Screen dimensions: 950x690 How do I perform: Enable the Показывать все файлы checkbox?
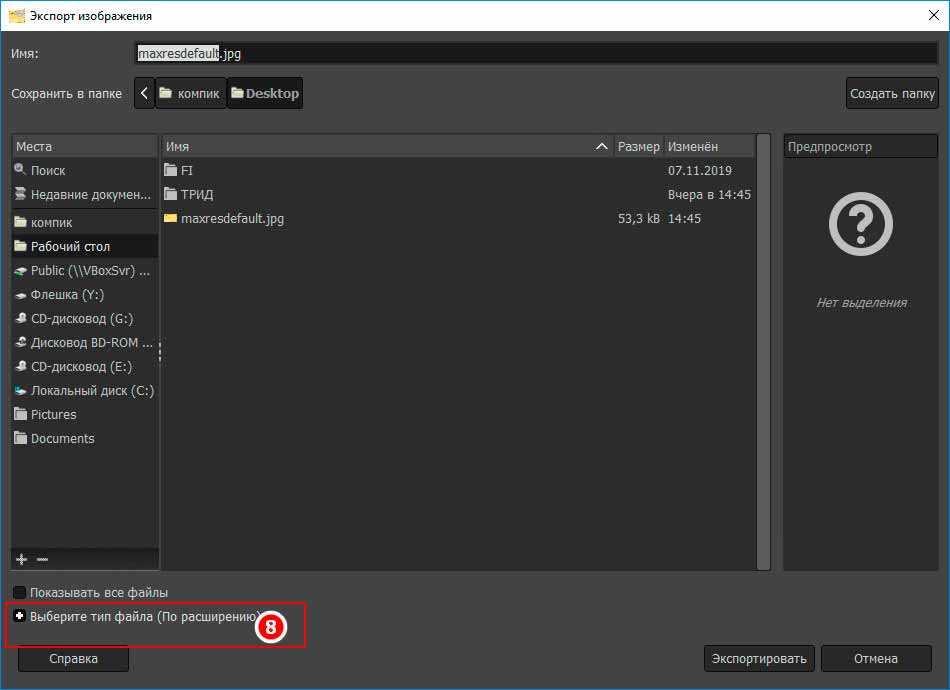20,593
